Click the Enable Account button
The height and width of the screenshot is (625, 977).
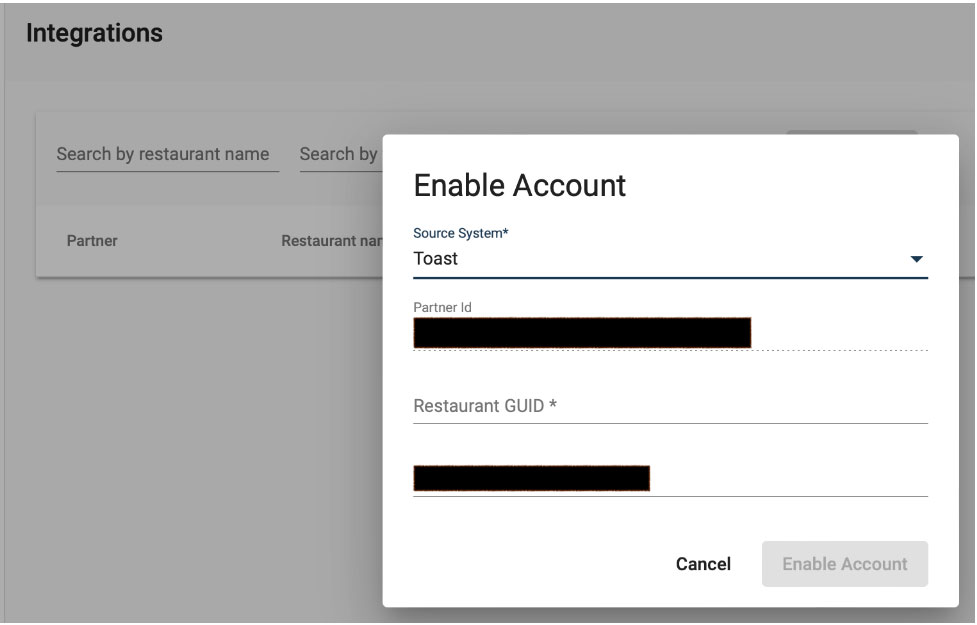(844, 564)
